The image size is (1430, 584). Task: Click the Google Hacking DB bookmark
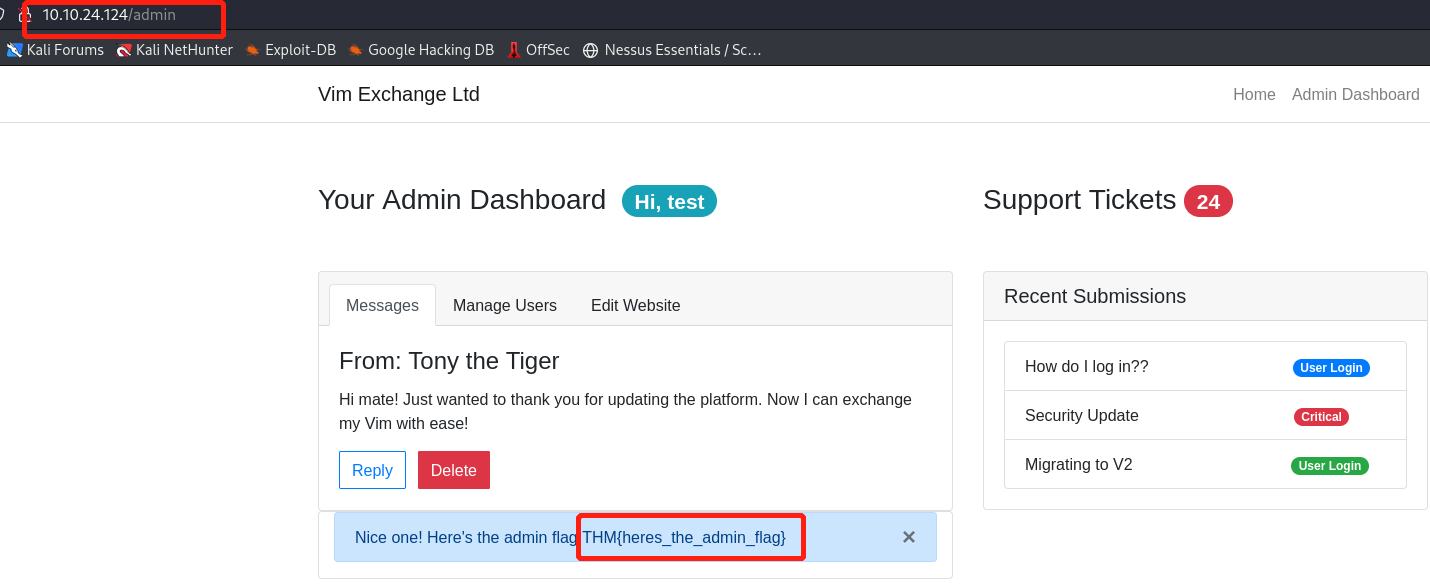coord(421,50)
